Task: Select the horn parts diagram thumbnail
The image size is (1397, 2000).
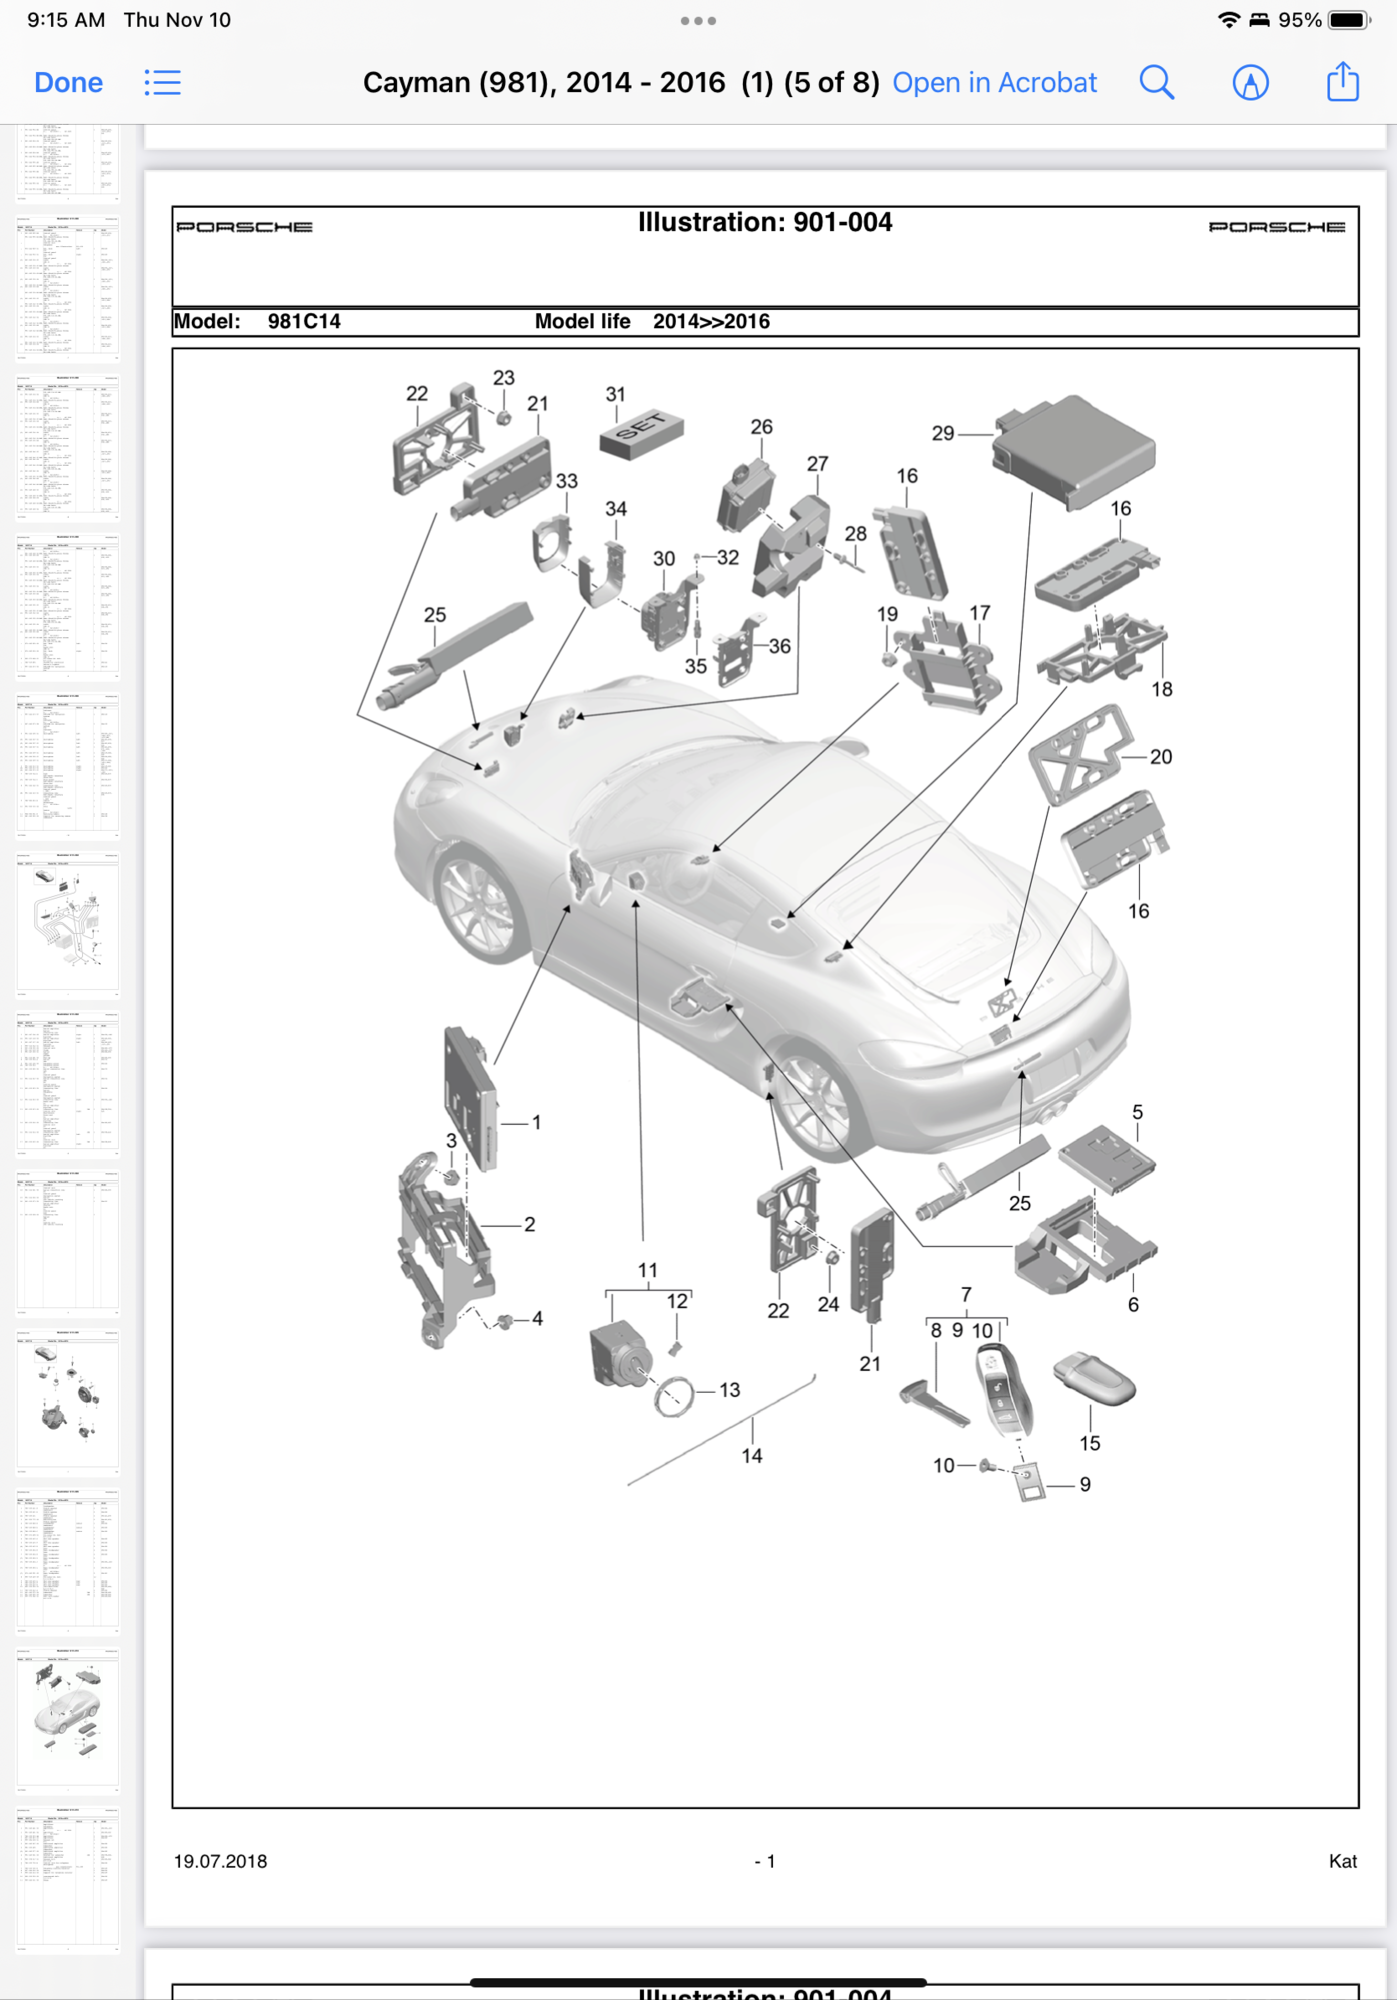Action: tap(68, 1400)
